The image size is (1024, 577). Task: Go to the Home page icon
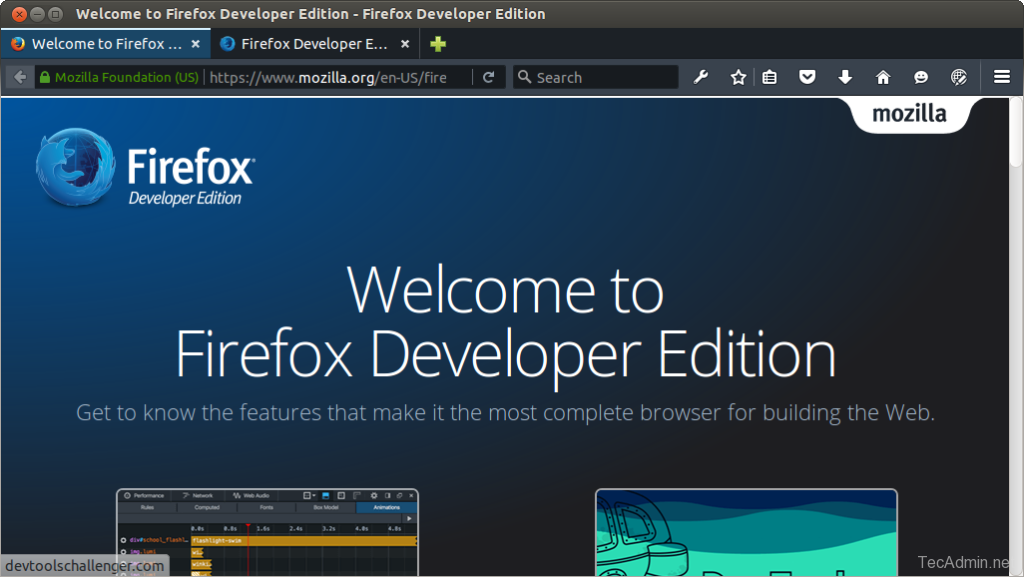pos(882,77)
